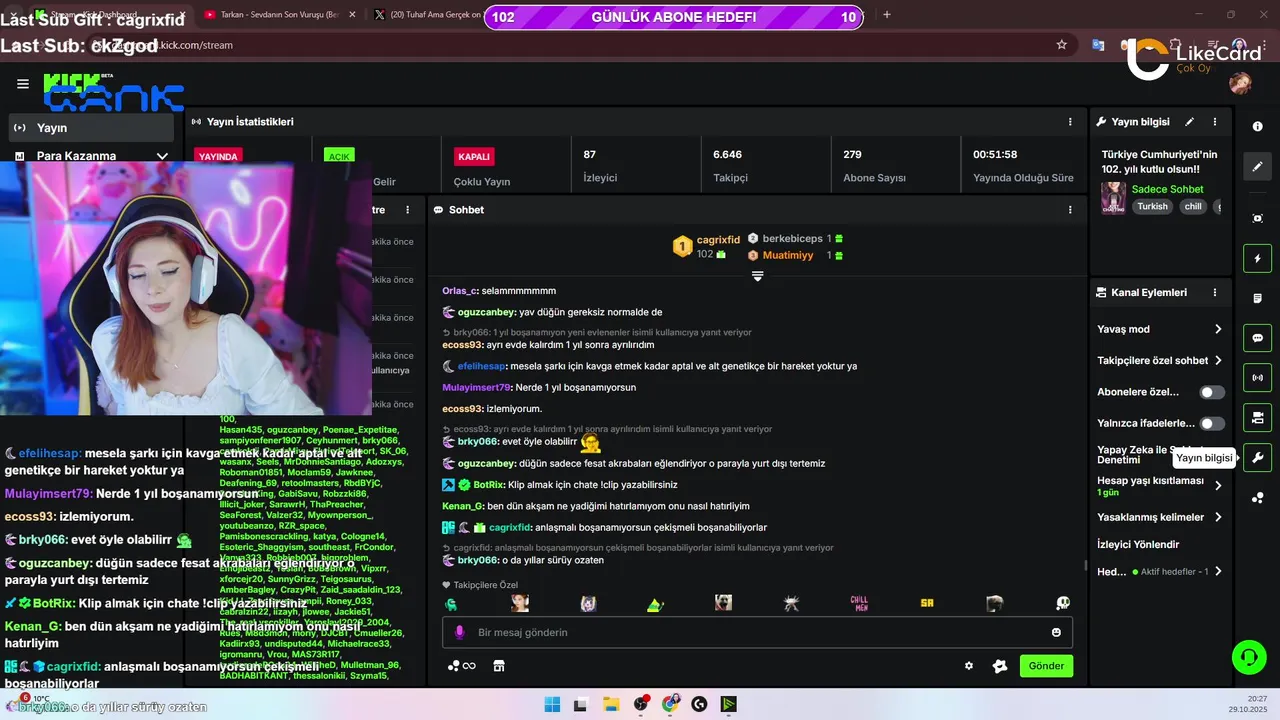Open a new browser tab
The width and height of the screenshot is (1280, 720).
[x=886, y=15]
